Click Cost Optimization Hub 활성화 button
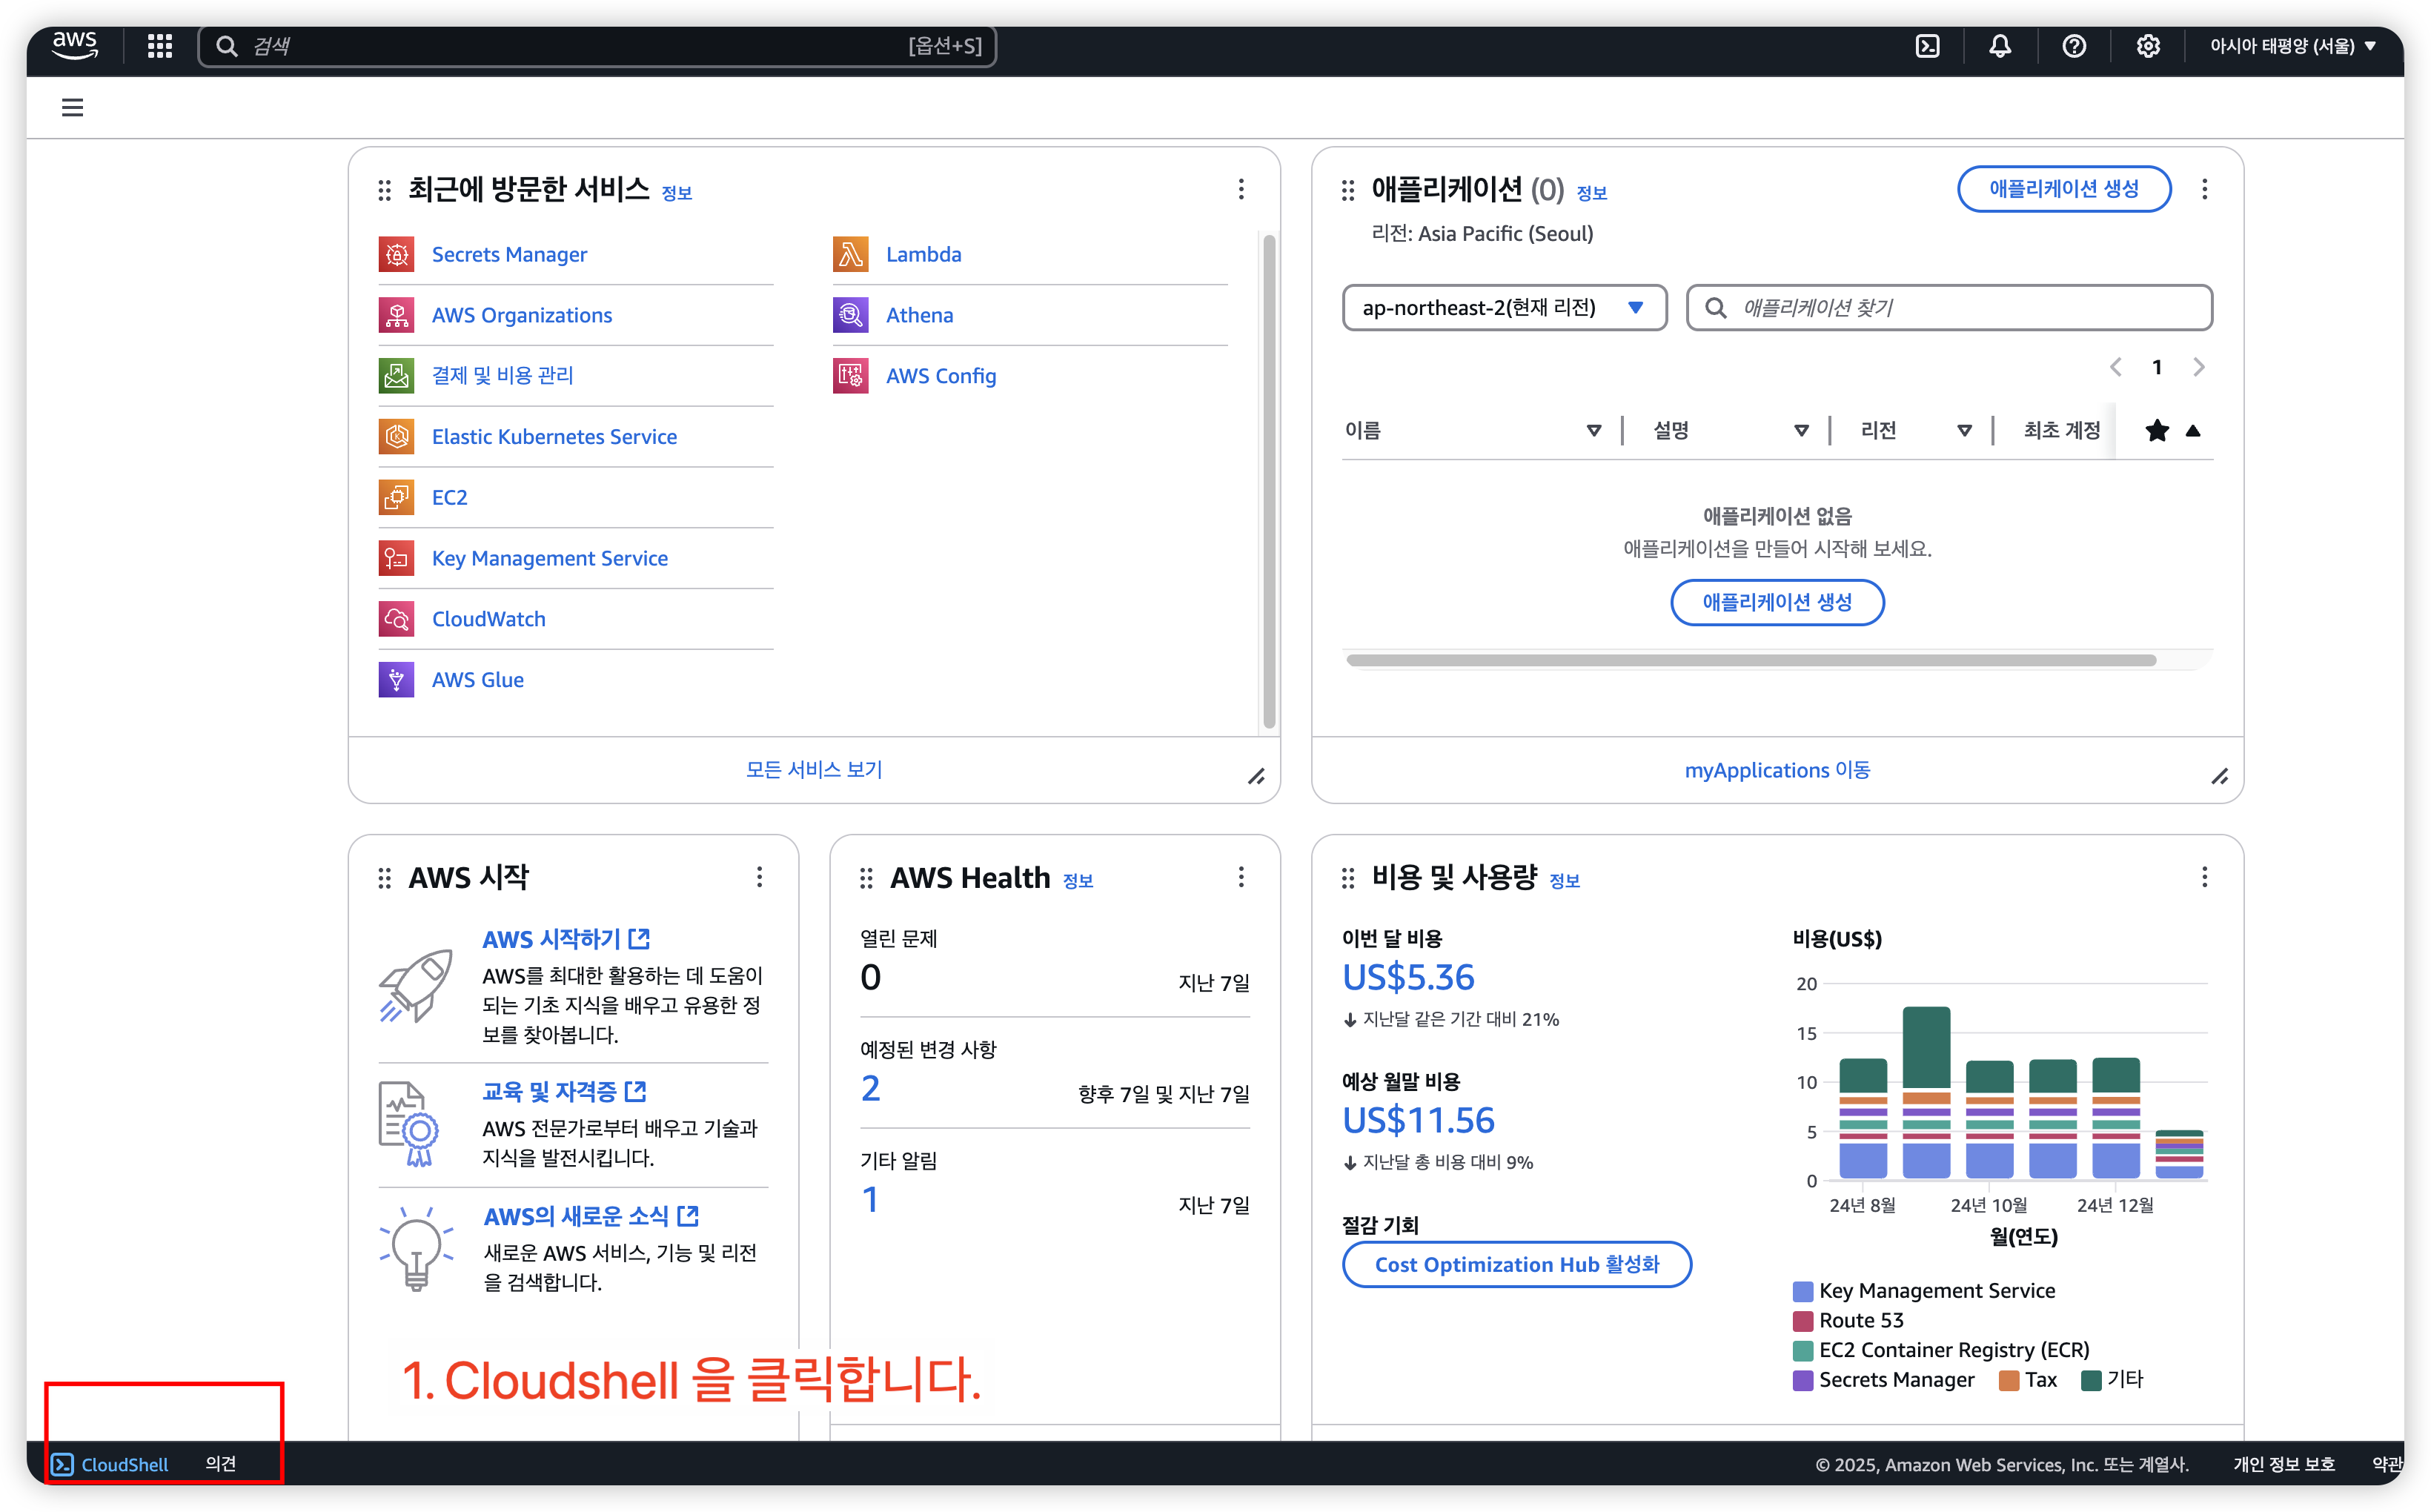Viewport: 2431px width, 1512px height. point(1517,1264)
